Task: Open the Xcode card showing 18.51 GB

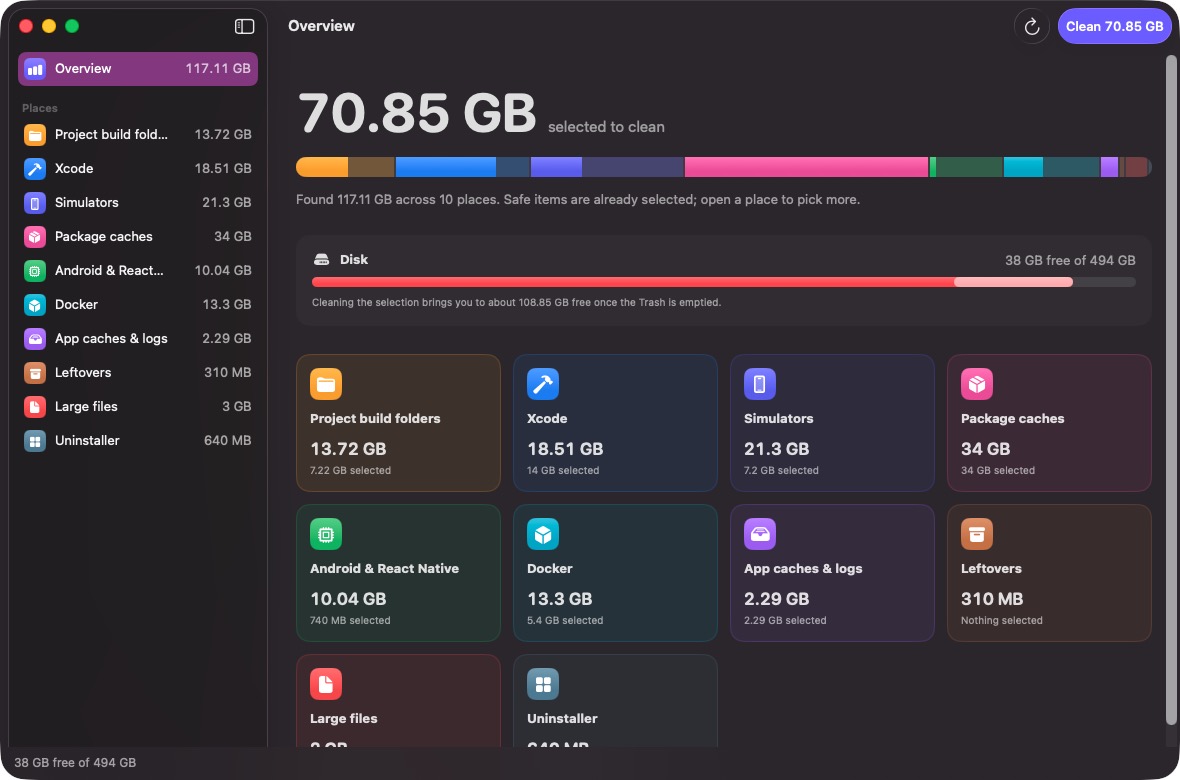Action: tap(615, 423)
